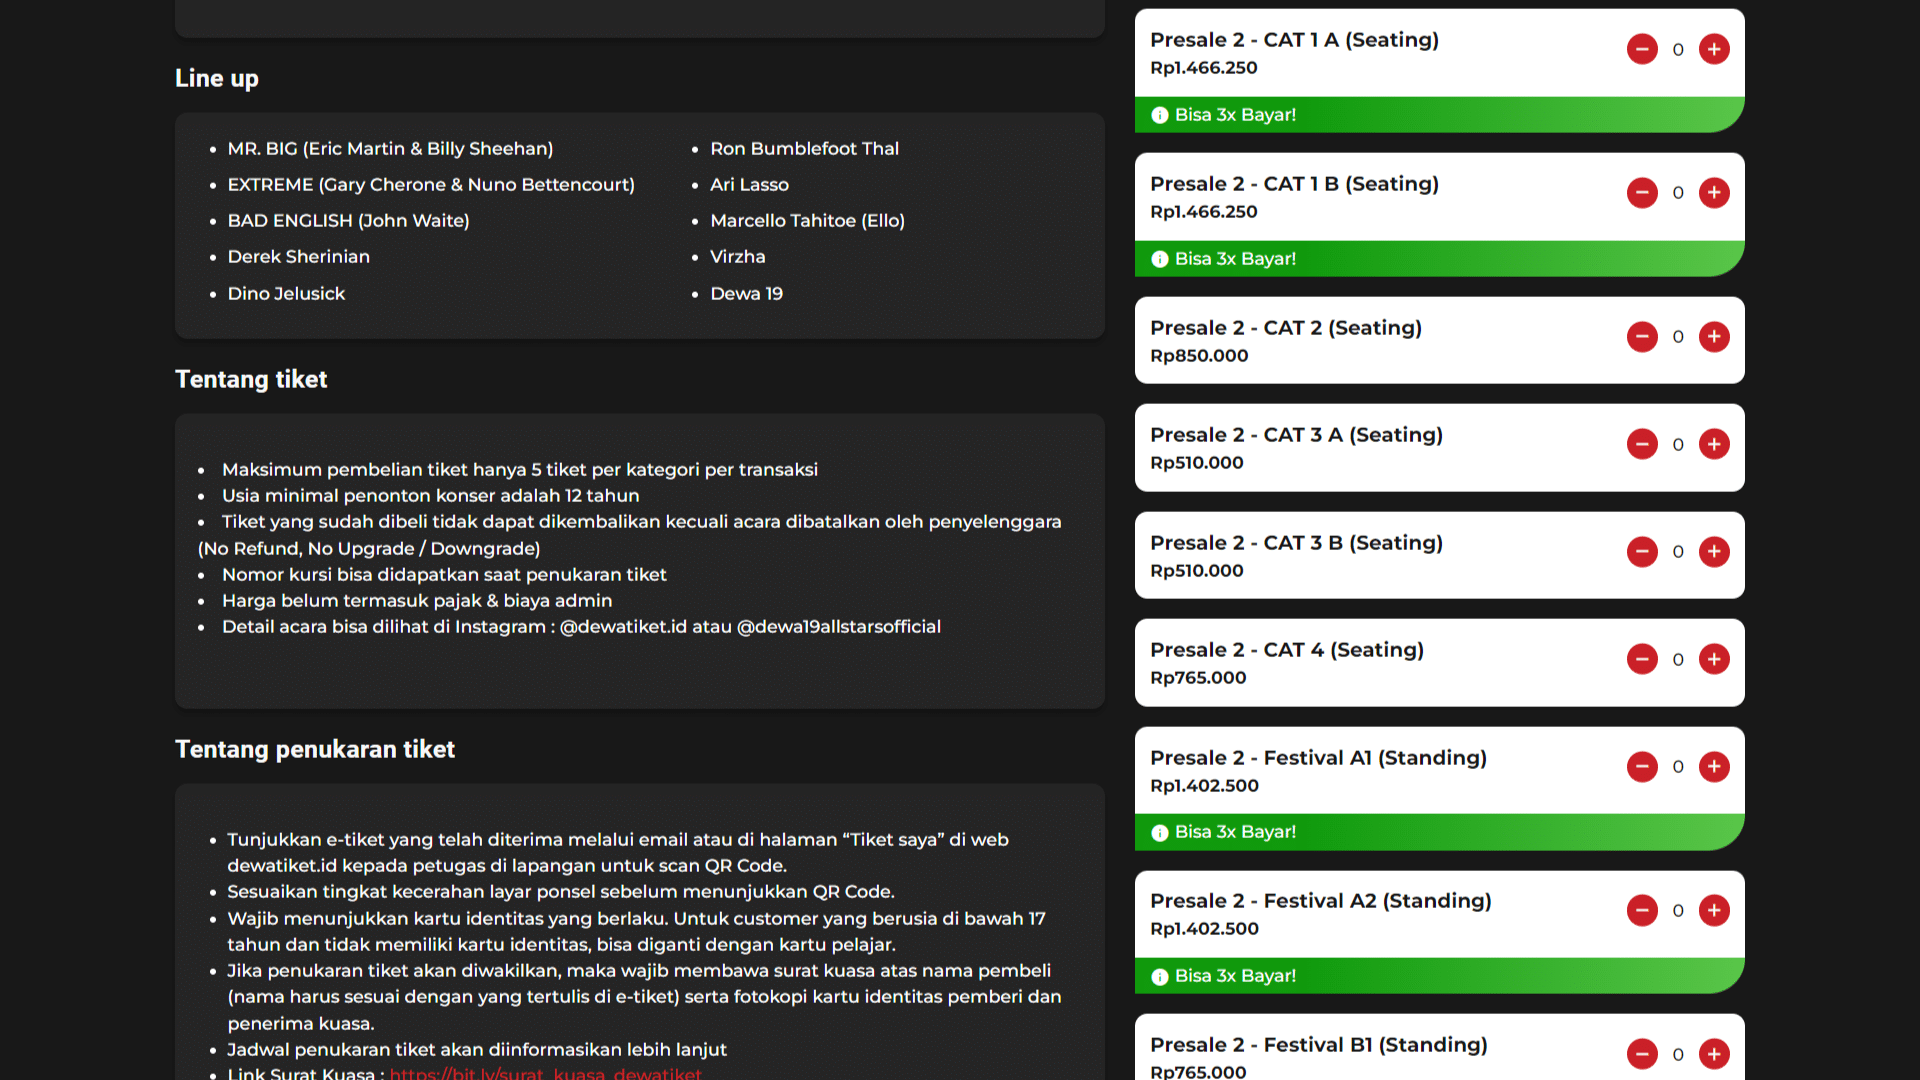Click the Usia minimal penonton rule text

coord(430,496)
